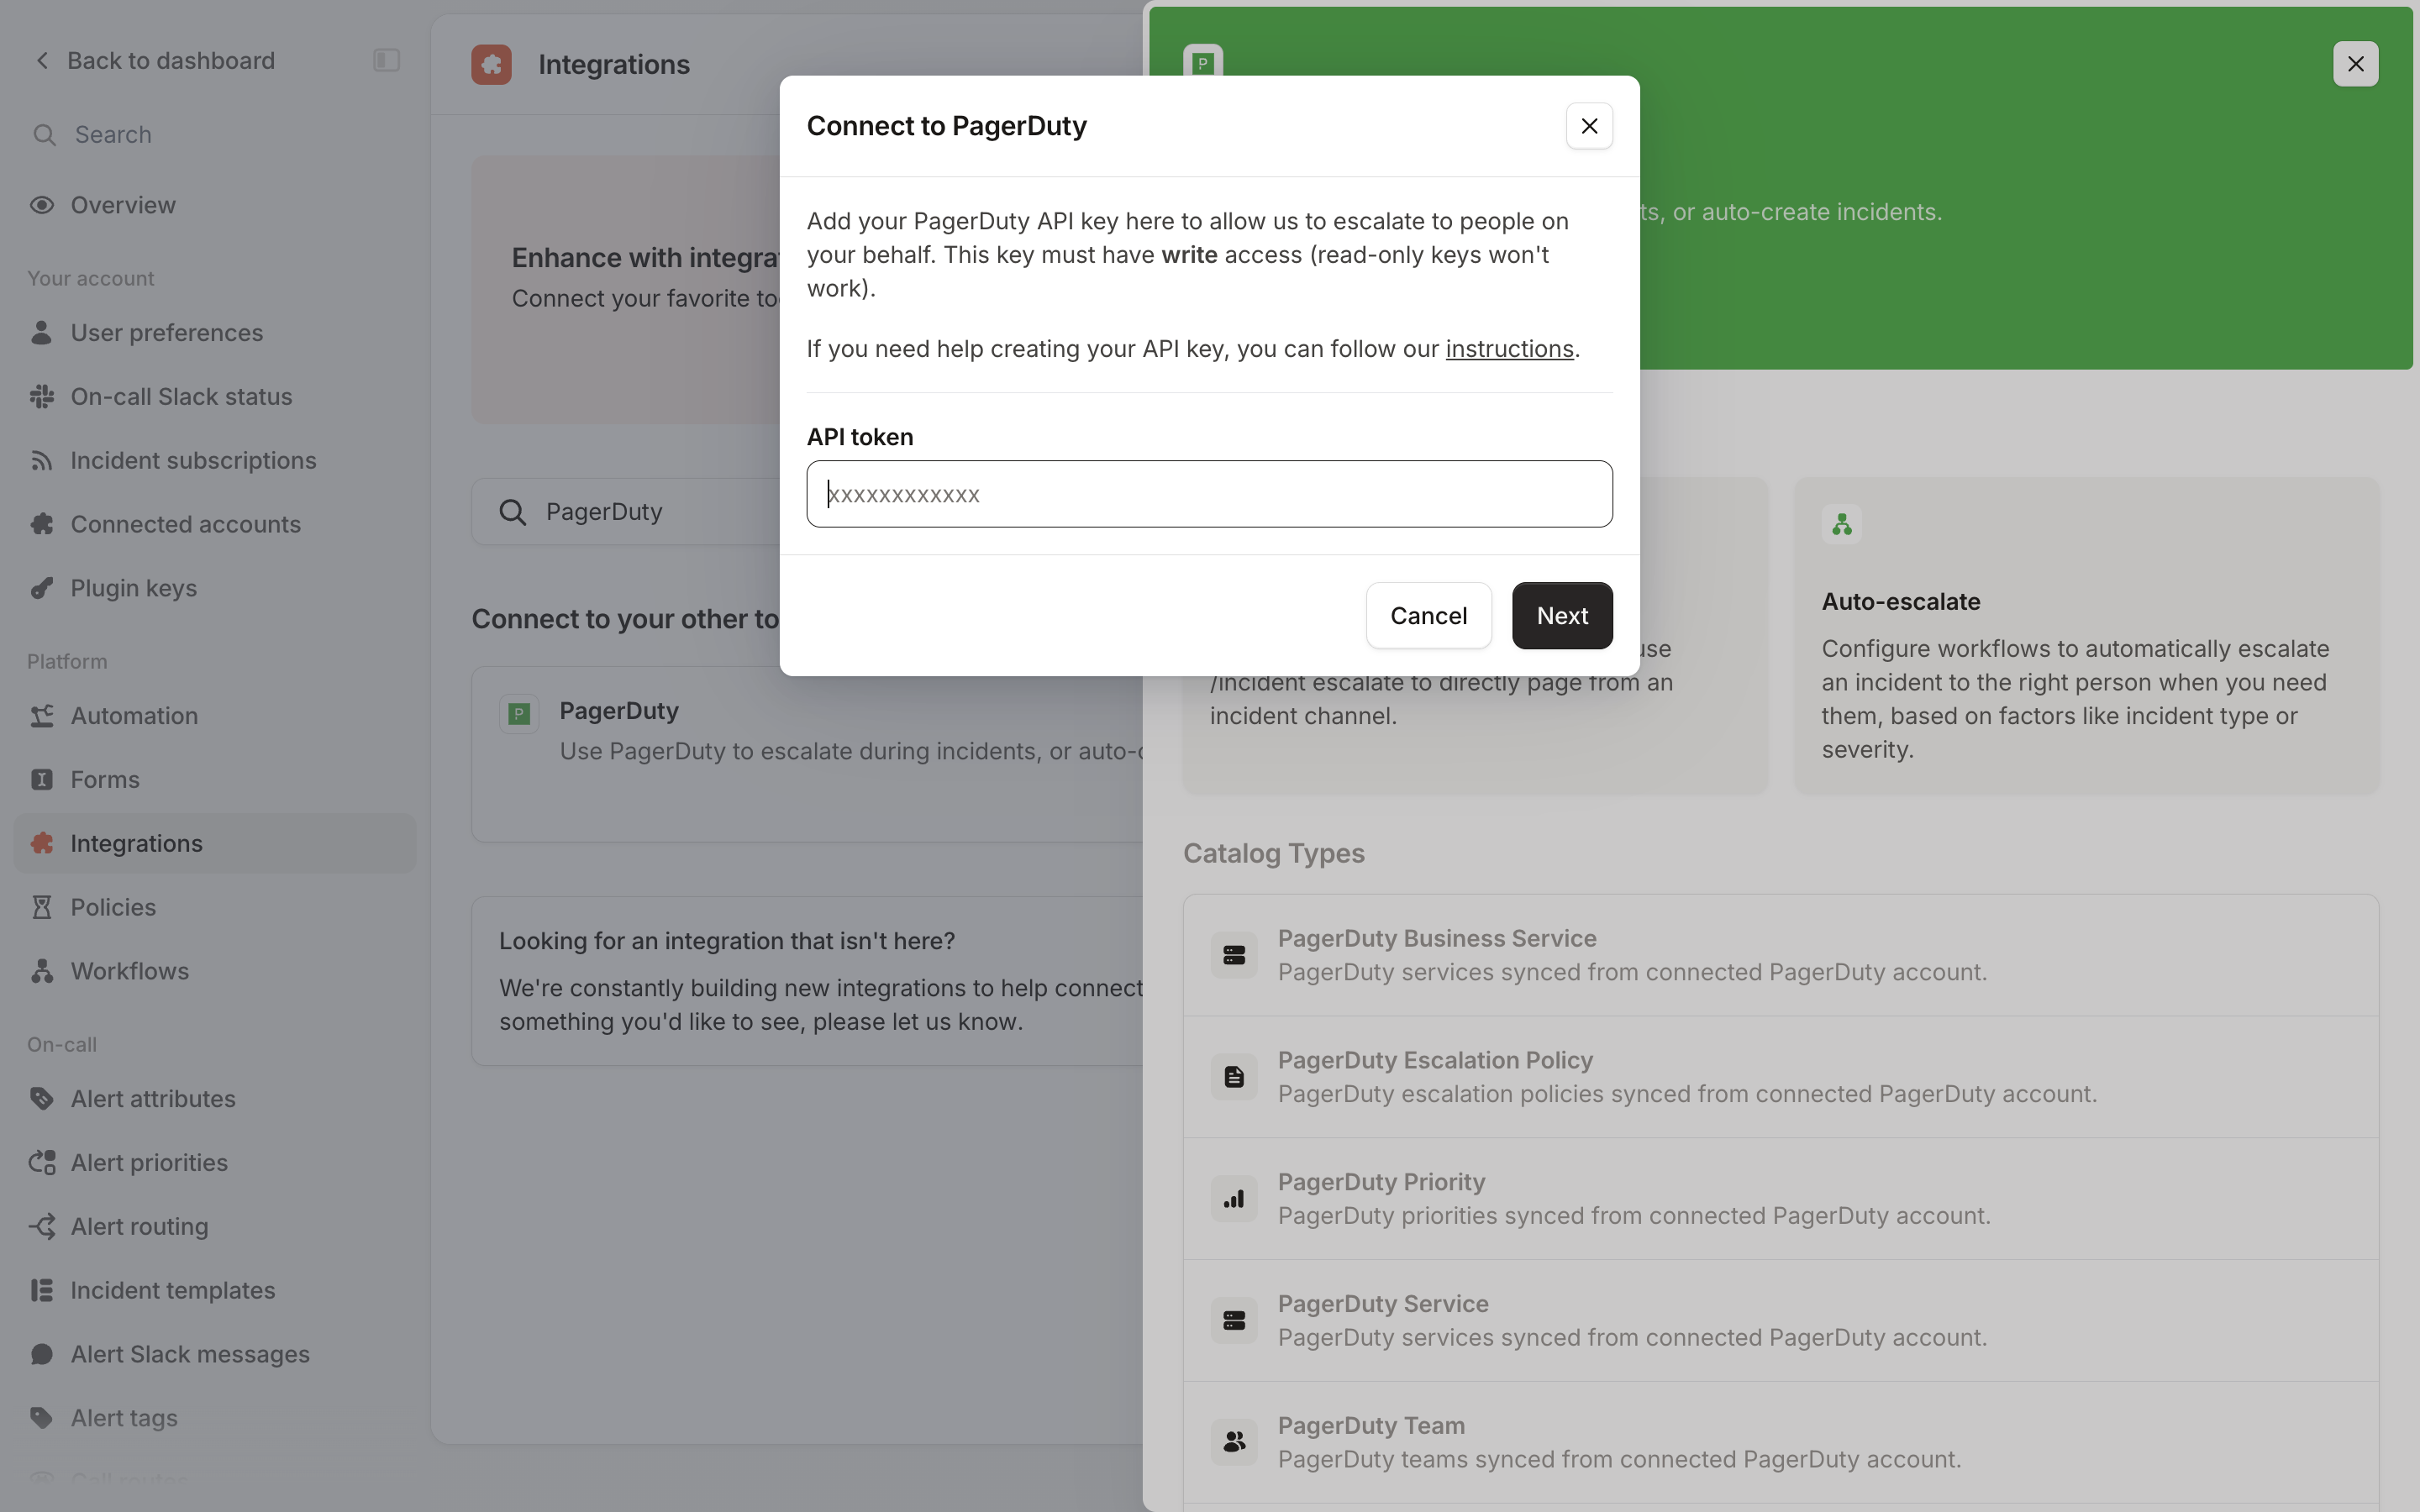Click the Alert tags icon

42,1419
